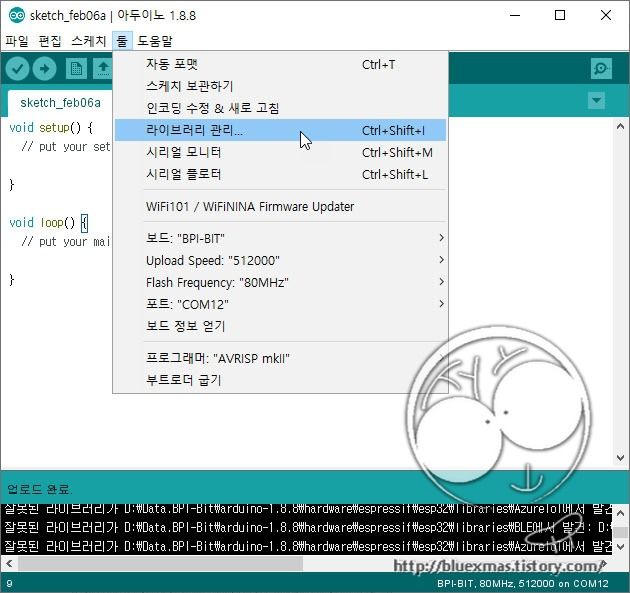Viewport: 630px width, 593px height.
Task: Click console scrollbar up arrow
Action: [x=620, y=513]
